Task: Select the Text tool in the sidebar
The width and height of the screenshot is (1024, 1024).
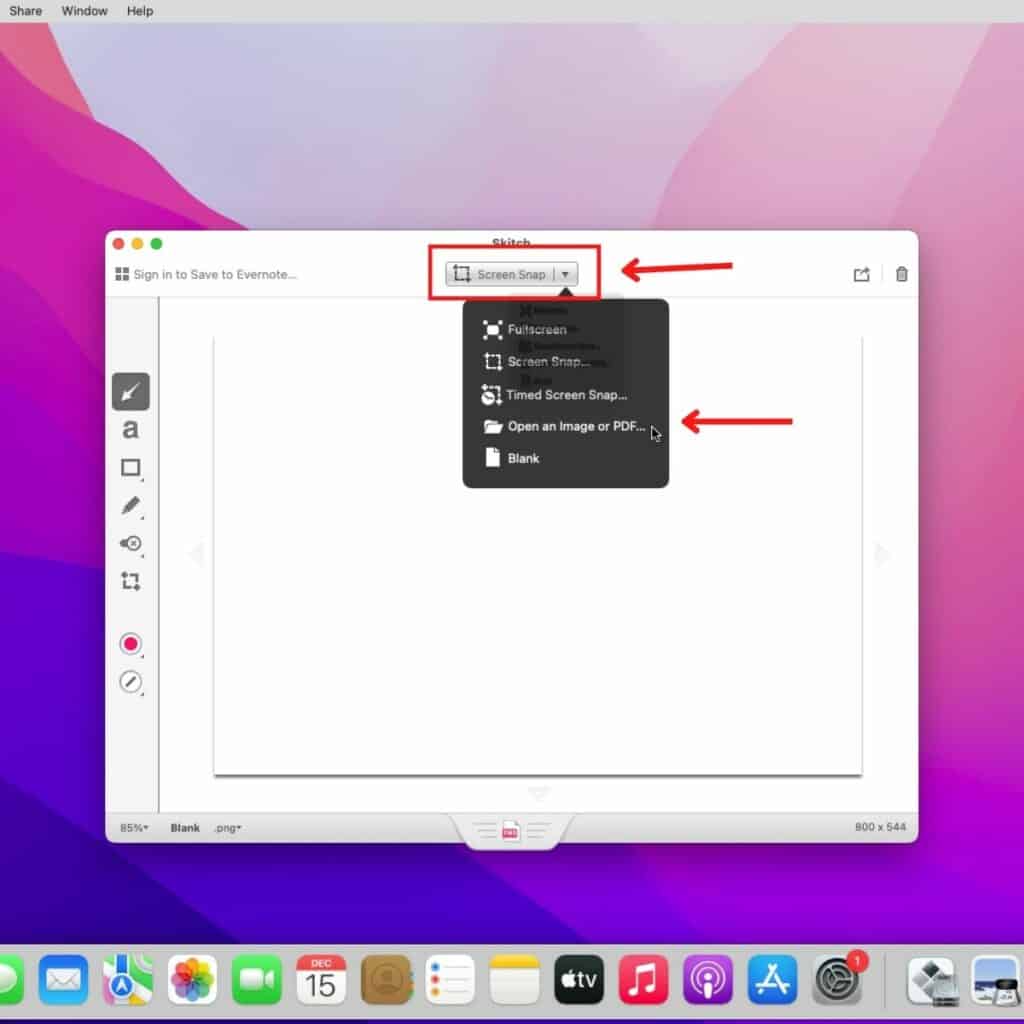Action: coord(131,429)
